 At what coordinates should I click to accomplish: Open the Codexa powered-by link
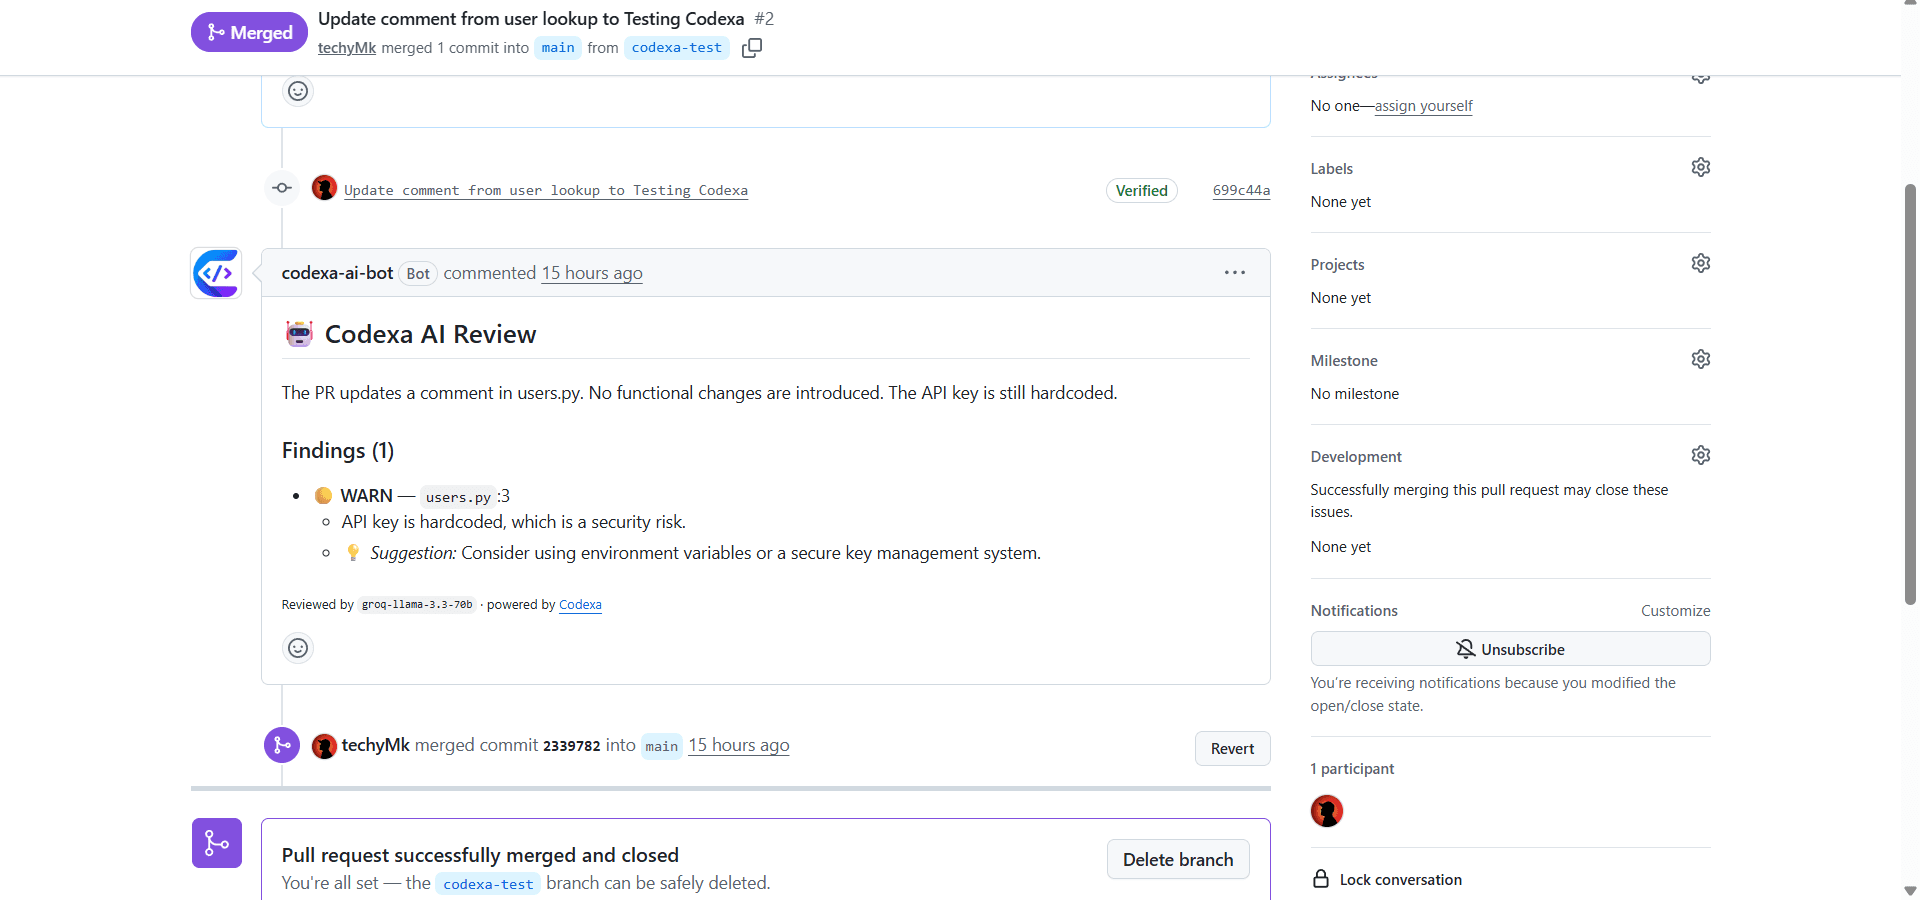(580, 605)
